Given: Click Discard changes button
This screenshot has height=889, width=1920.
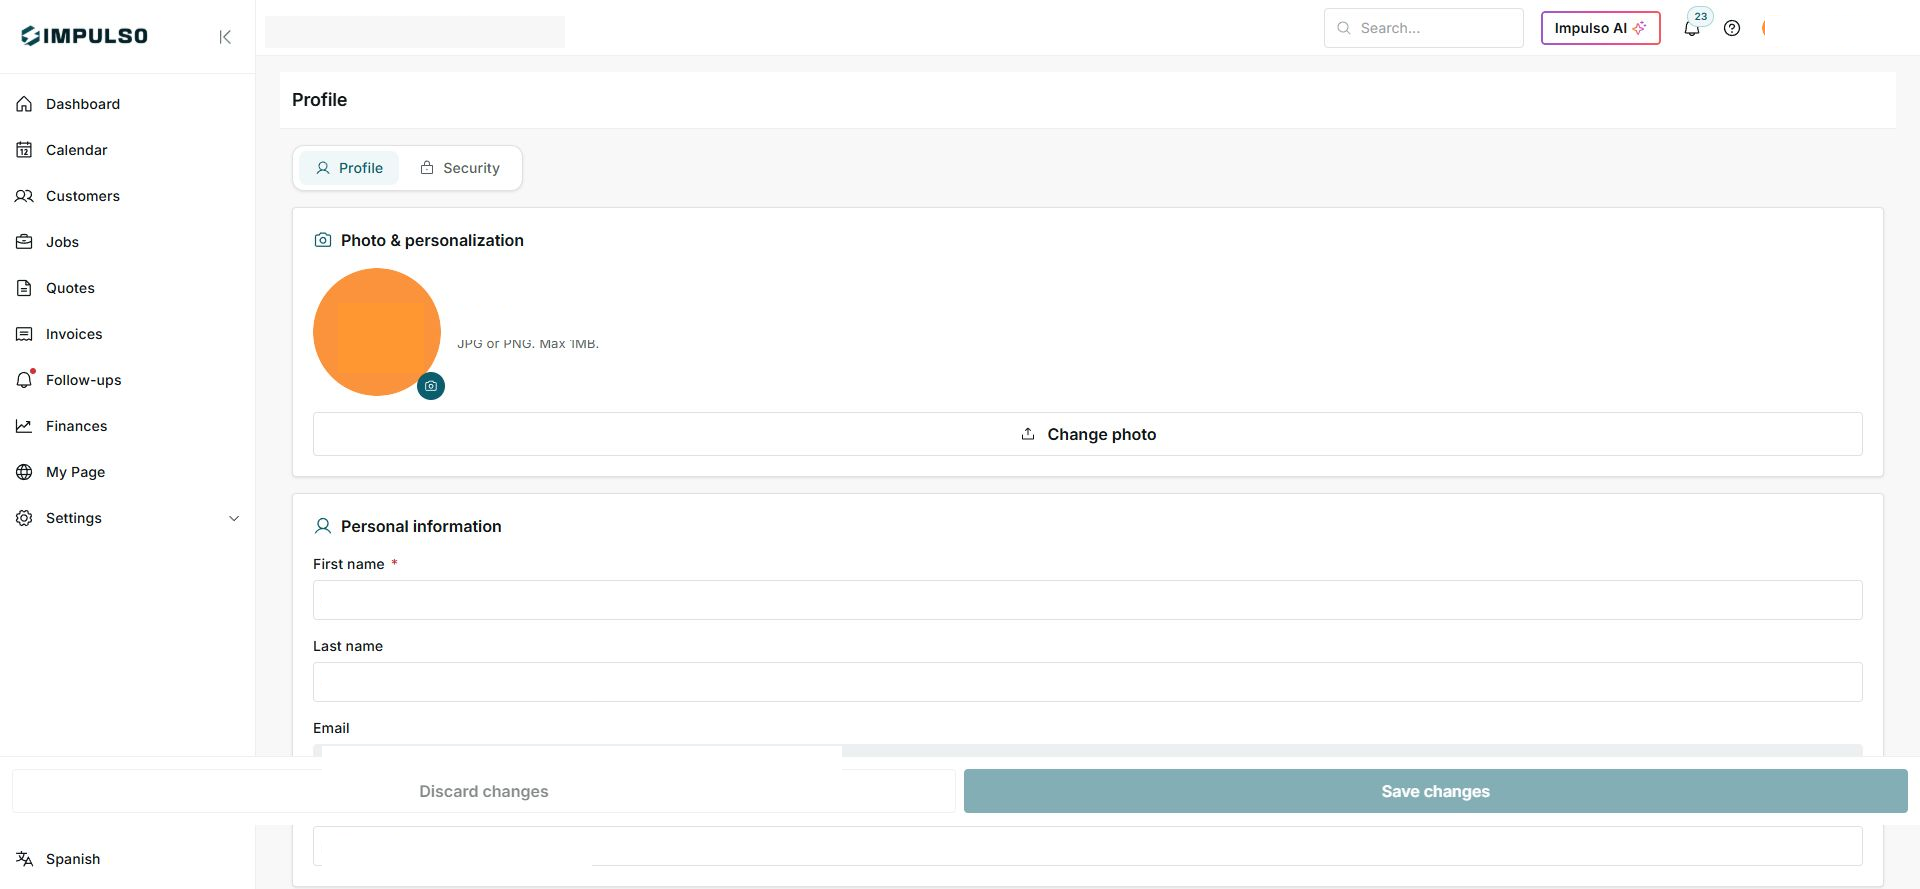Looking at the screenshot, I should point(484,791).
